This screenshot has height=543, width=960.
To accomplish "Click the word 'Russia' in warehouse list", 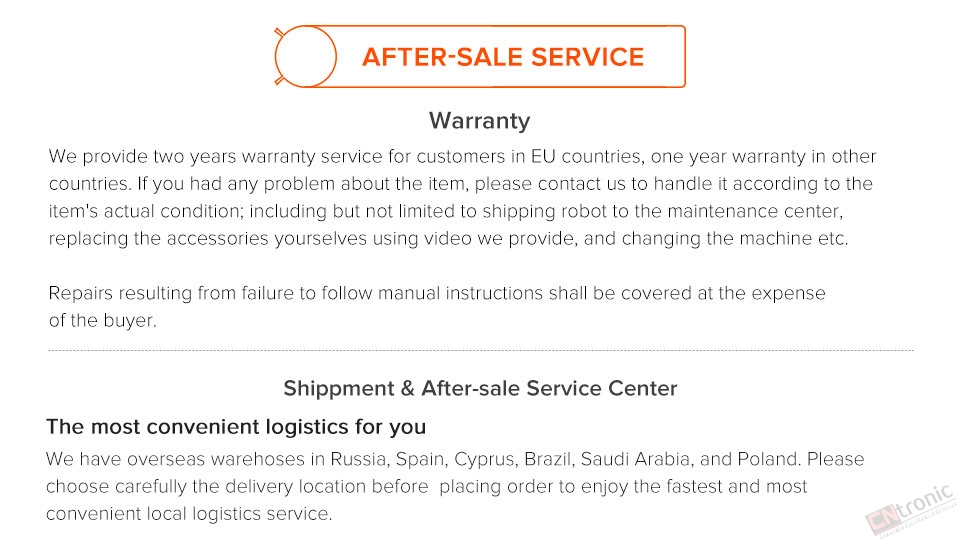I will click(358, 459).
